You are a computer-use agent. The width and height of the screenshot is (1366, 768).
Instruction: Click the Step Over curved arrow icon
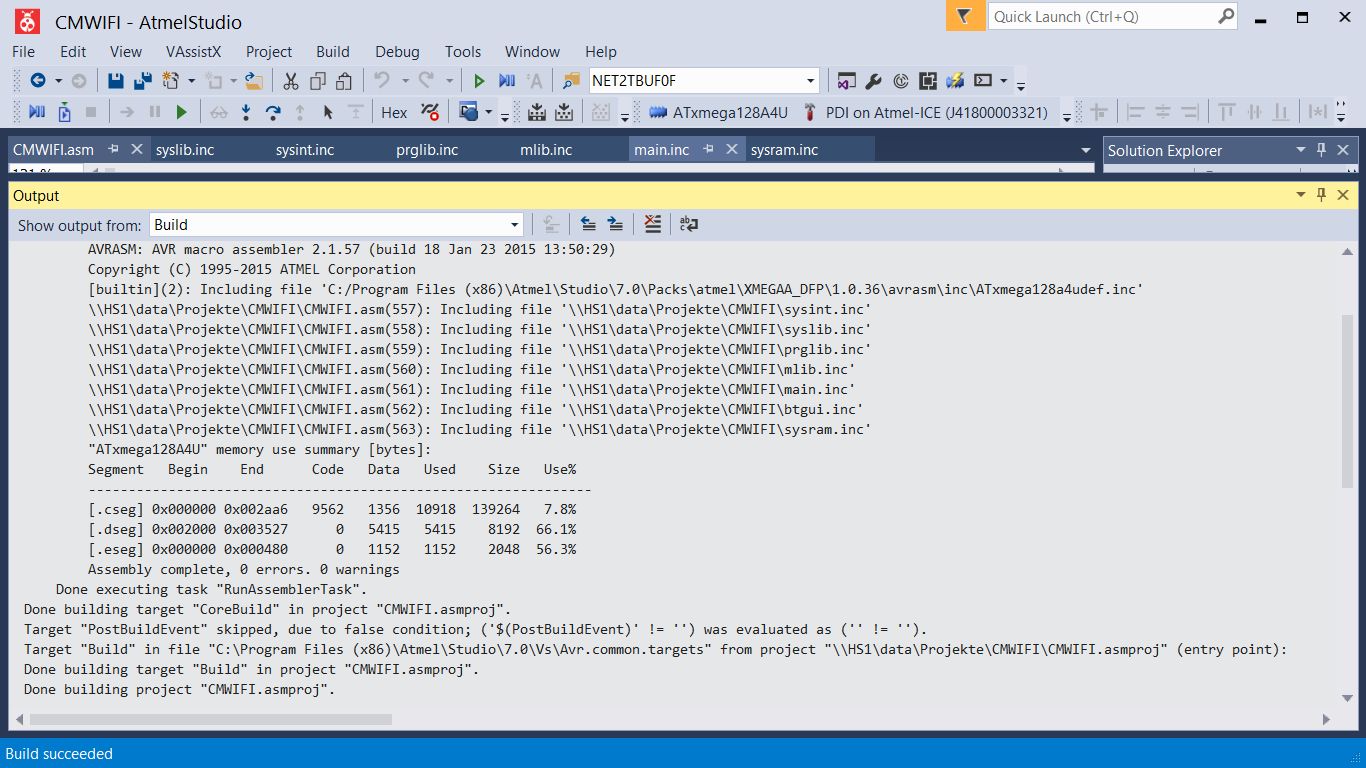273,112
